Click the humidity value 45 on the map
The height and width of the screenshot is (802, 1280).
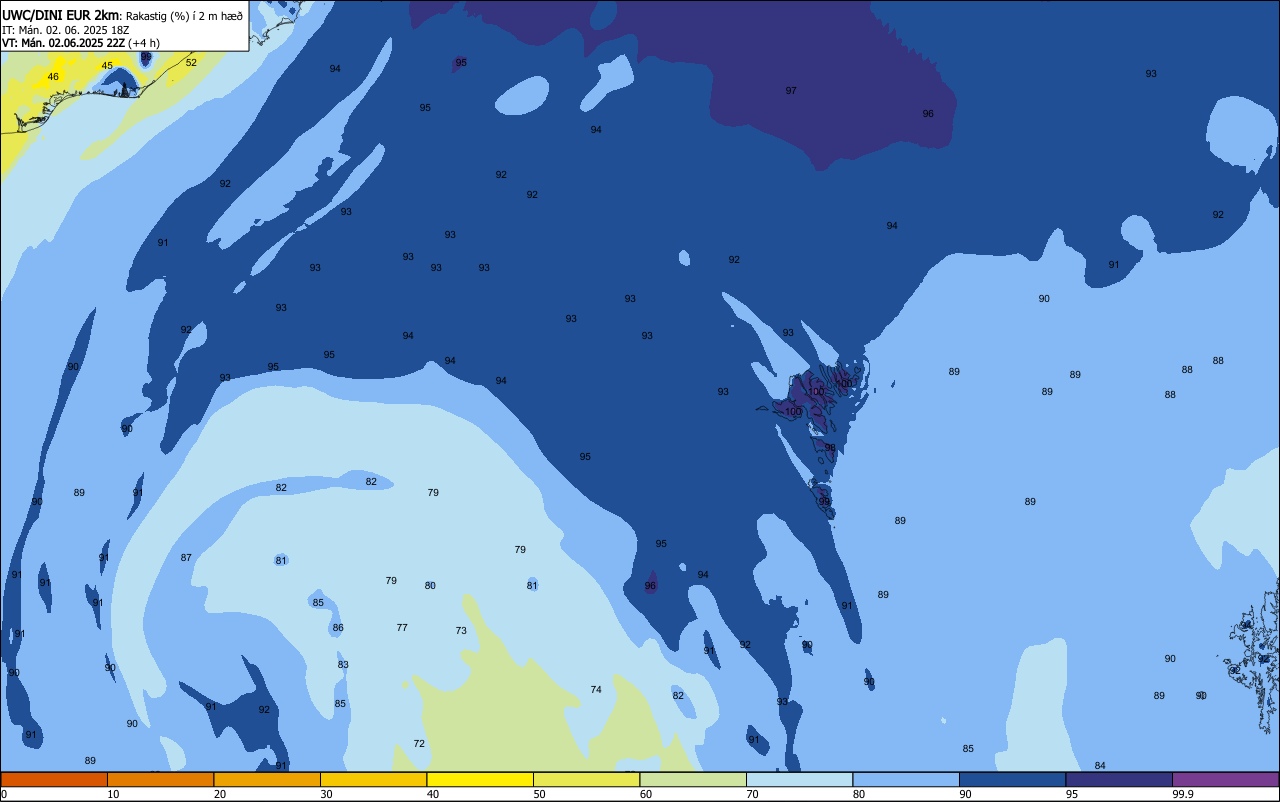coord(107,66)
